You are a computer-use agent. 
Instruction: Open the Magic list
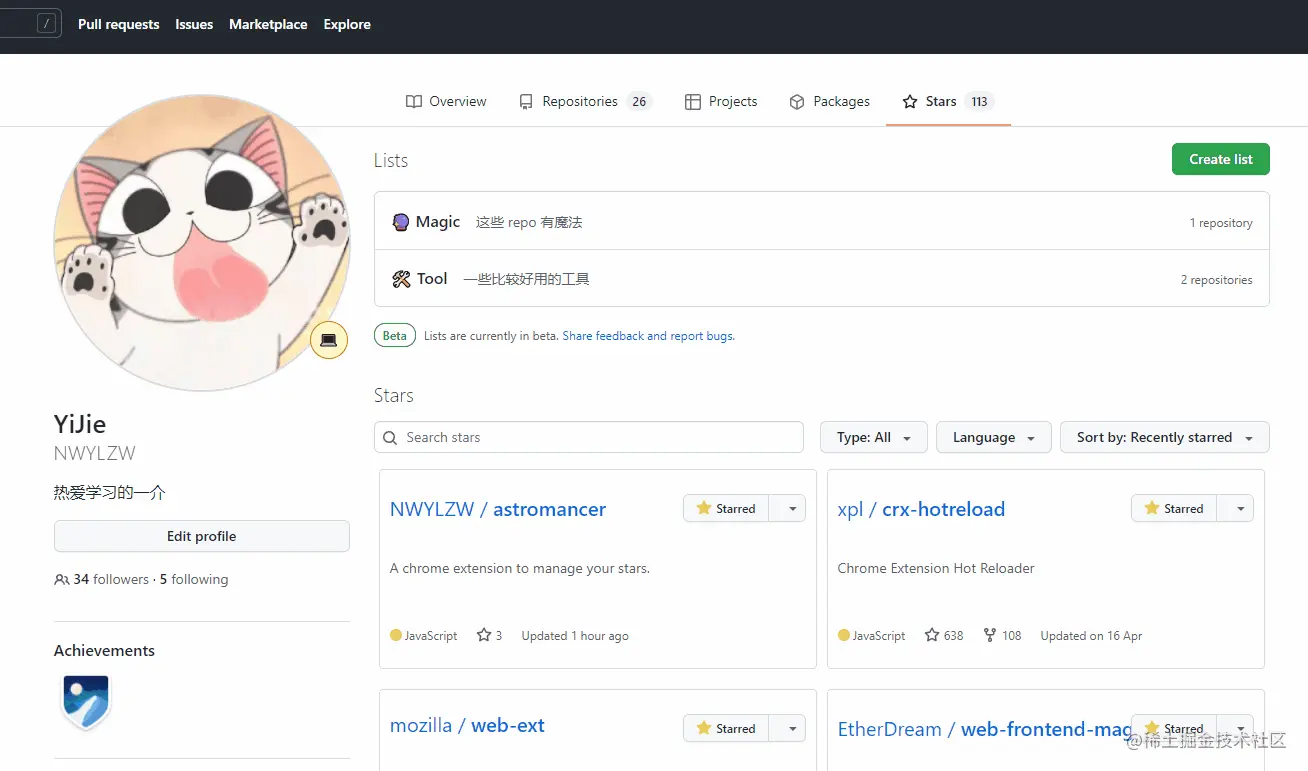coord(438,222)
